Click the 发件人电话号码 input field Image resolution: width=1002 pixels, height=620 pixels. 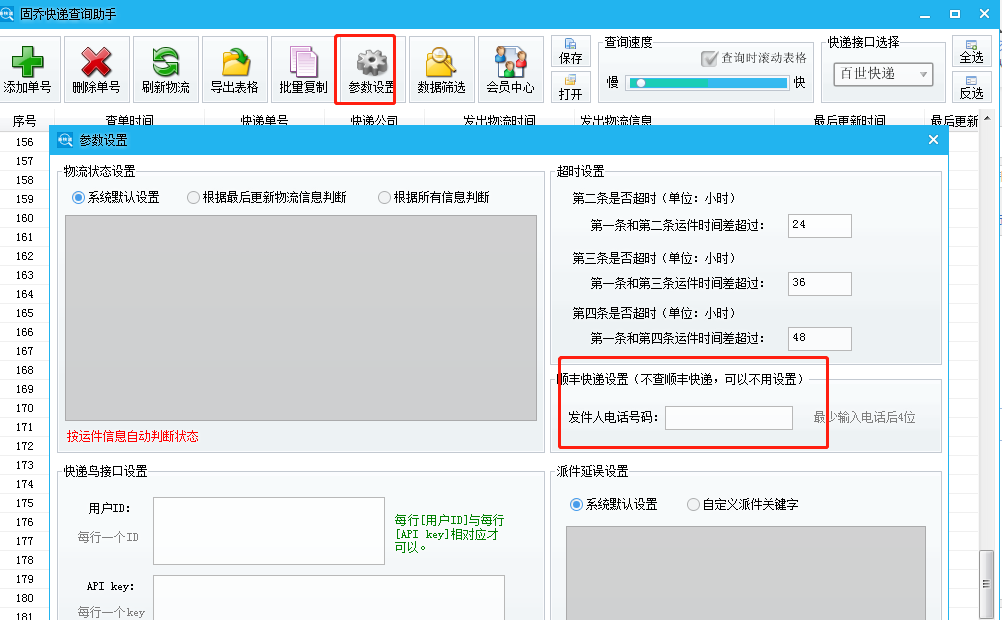pos(728,417)
